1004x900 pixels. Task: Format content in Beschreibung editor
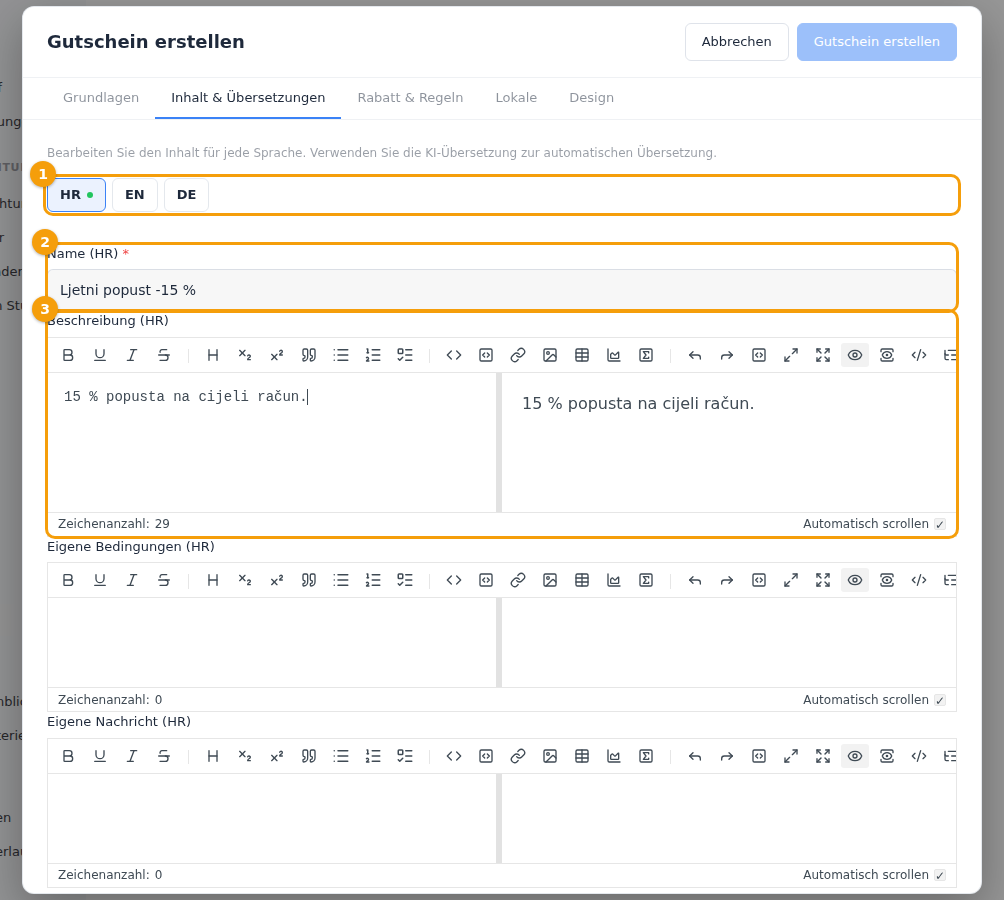tap(759, 355)
